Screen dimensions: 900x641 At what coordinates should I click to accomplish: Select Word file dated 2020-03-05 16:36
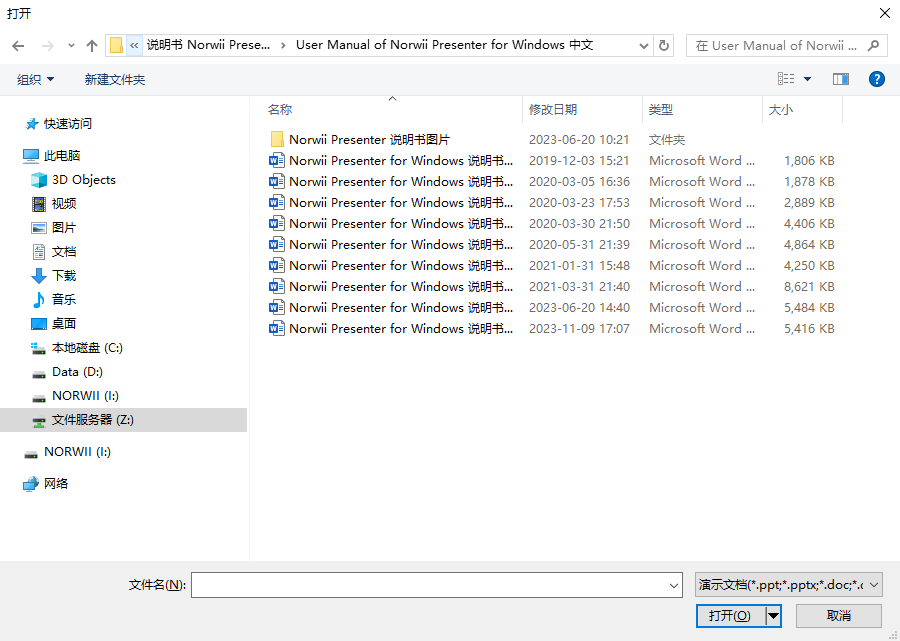click(x=552, y=181)
